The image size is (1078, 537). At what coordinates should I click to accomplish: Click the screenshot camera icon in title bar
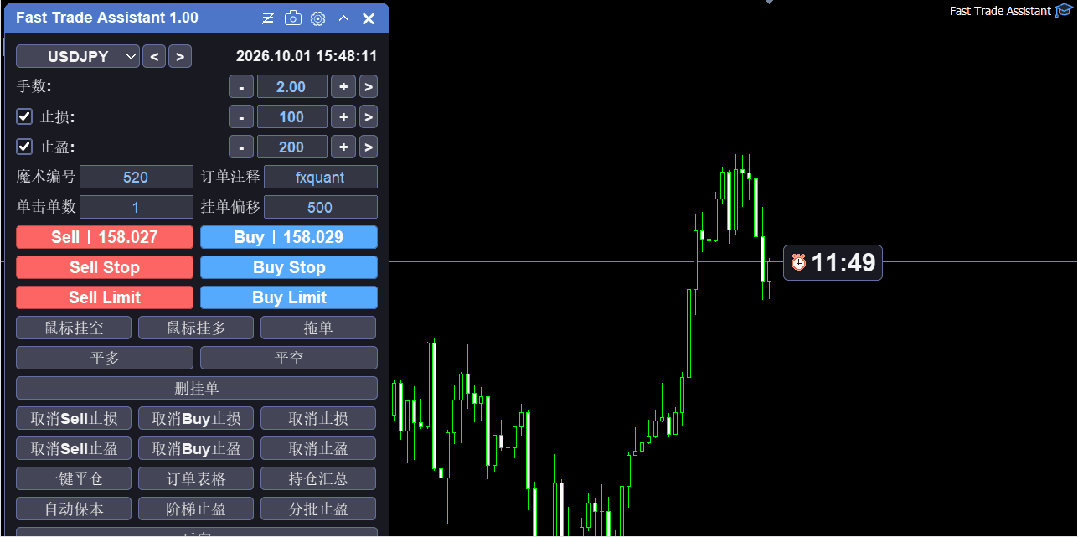294,19
